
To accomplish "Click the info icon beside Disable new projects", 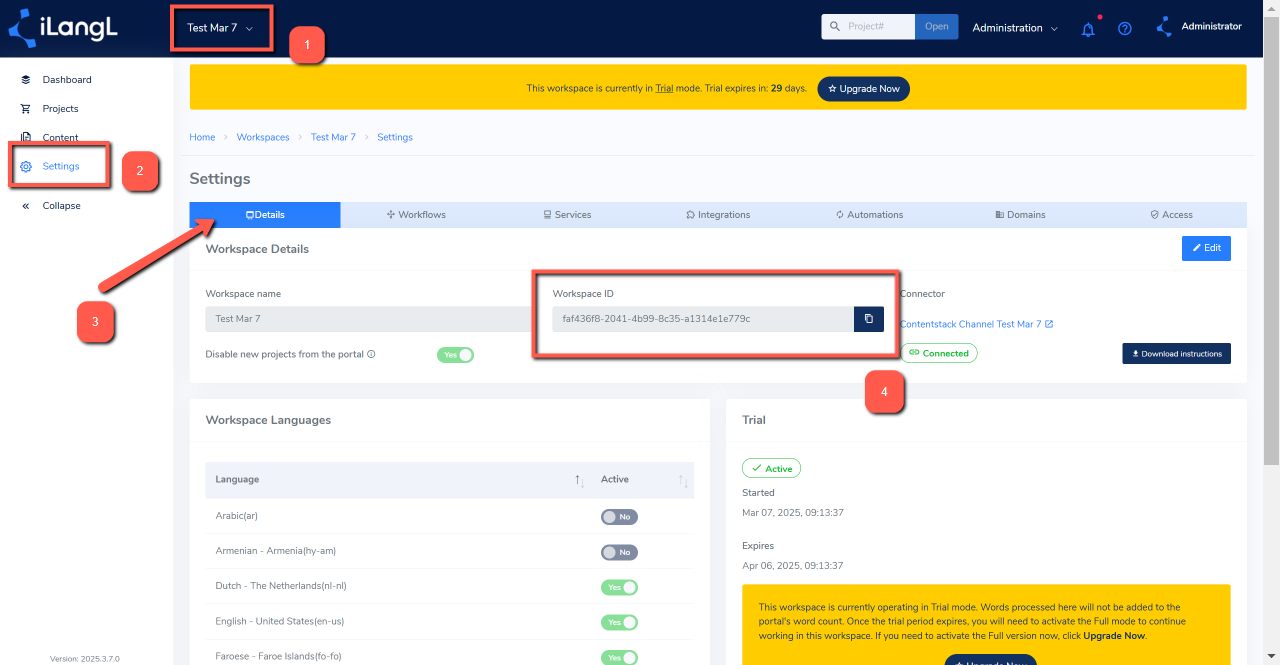I will (x=371, y=354).
